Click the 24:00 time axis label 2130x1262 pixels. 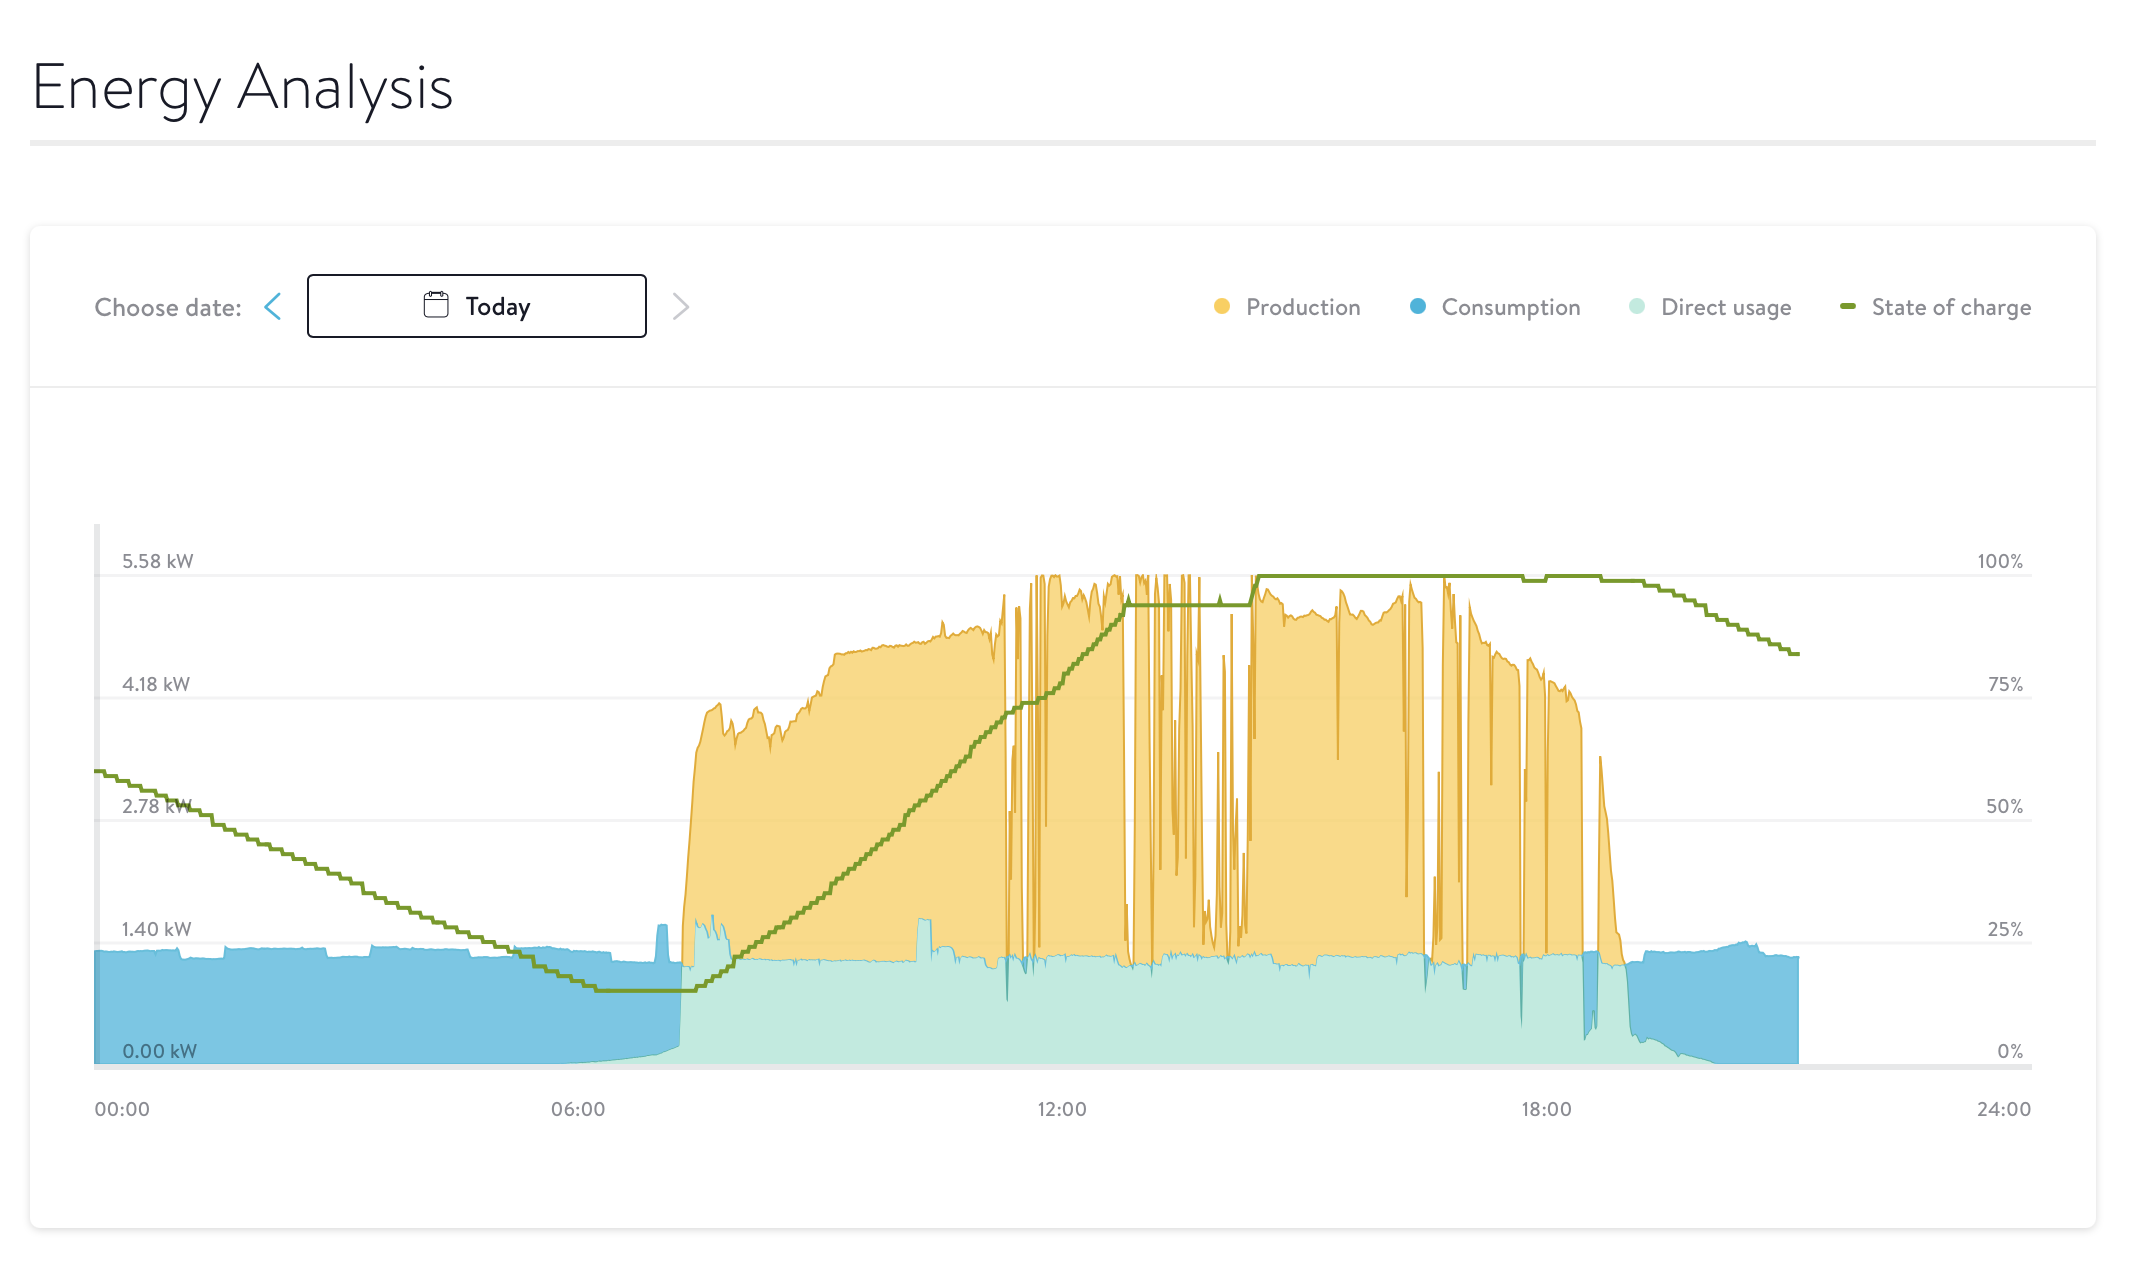(2003, 1109)
